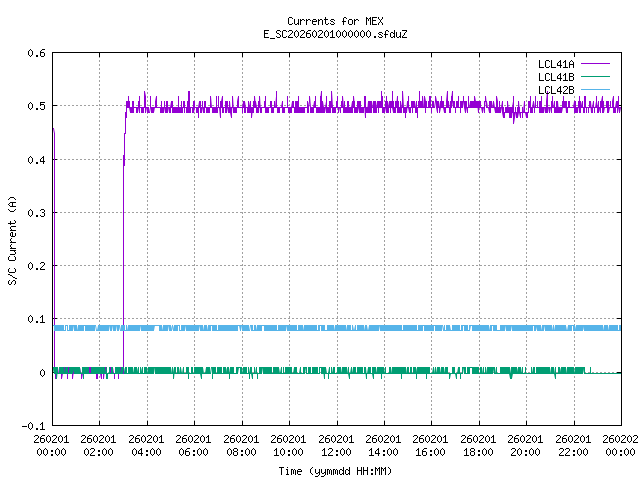Click the S/C Current (A) y-axis label
Screen dimensions: 640x480
[x=13, y=239]
